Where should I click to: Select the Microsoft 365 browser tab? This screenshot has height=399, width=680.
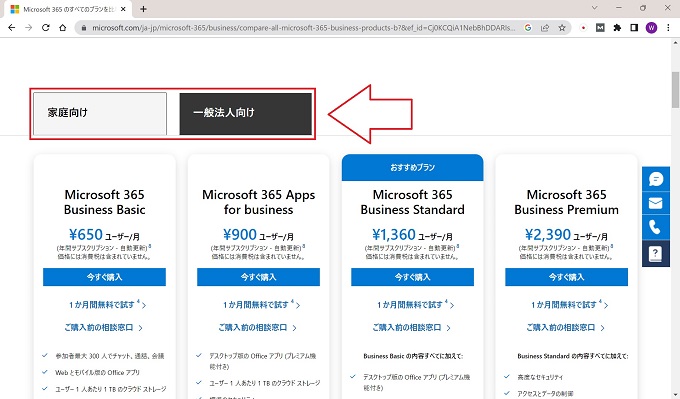point(69,9)
